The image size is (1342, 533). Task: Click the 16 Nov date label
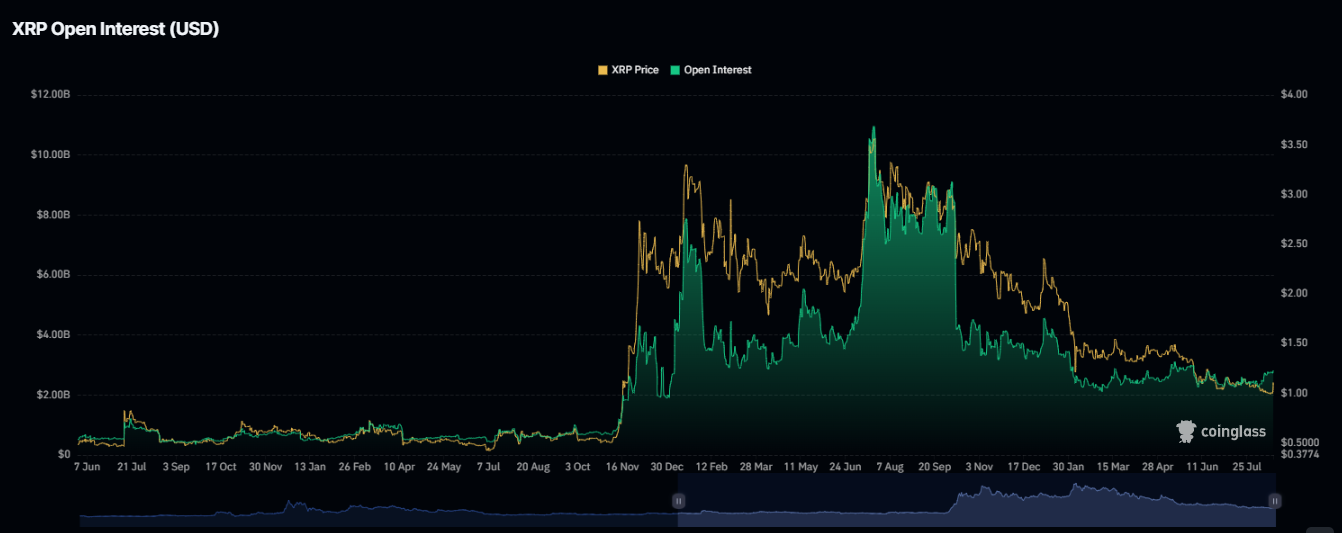[x=623, y=467]
